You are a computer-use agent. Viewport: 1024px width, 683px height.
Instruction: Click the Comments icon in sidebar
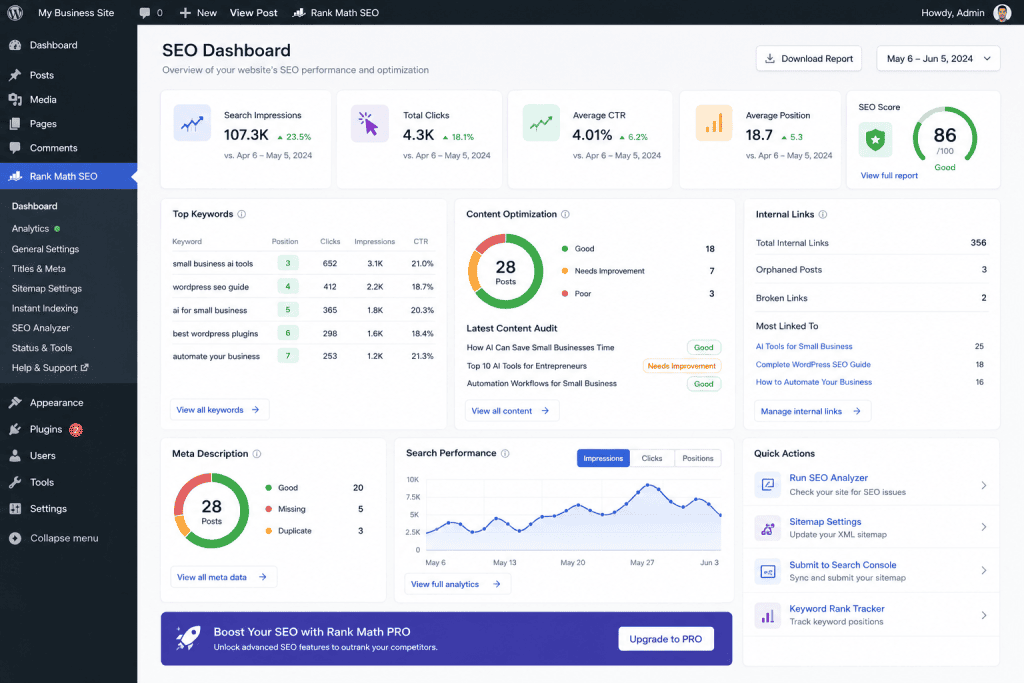[x=15, y=148]
